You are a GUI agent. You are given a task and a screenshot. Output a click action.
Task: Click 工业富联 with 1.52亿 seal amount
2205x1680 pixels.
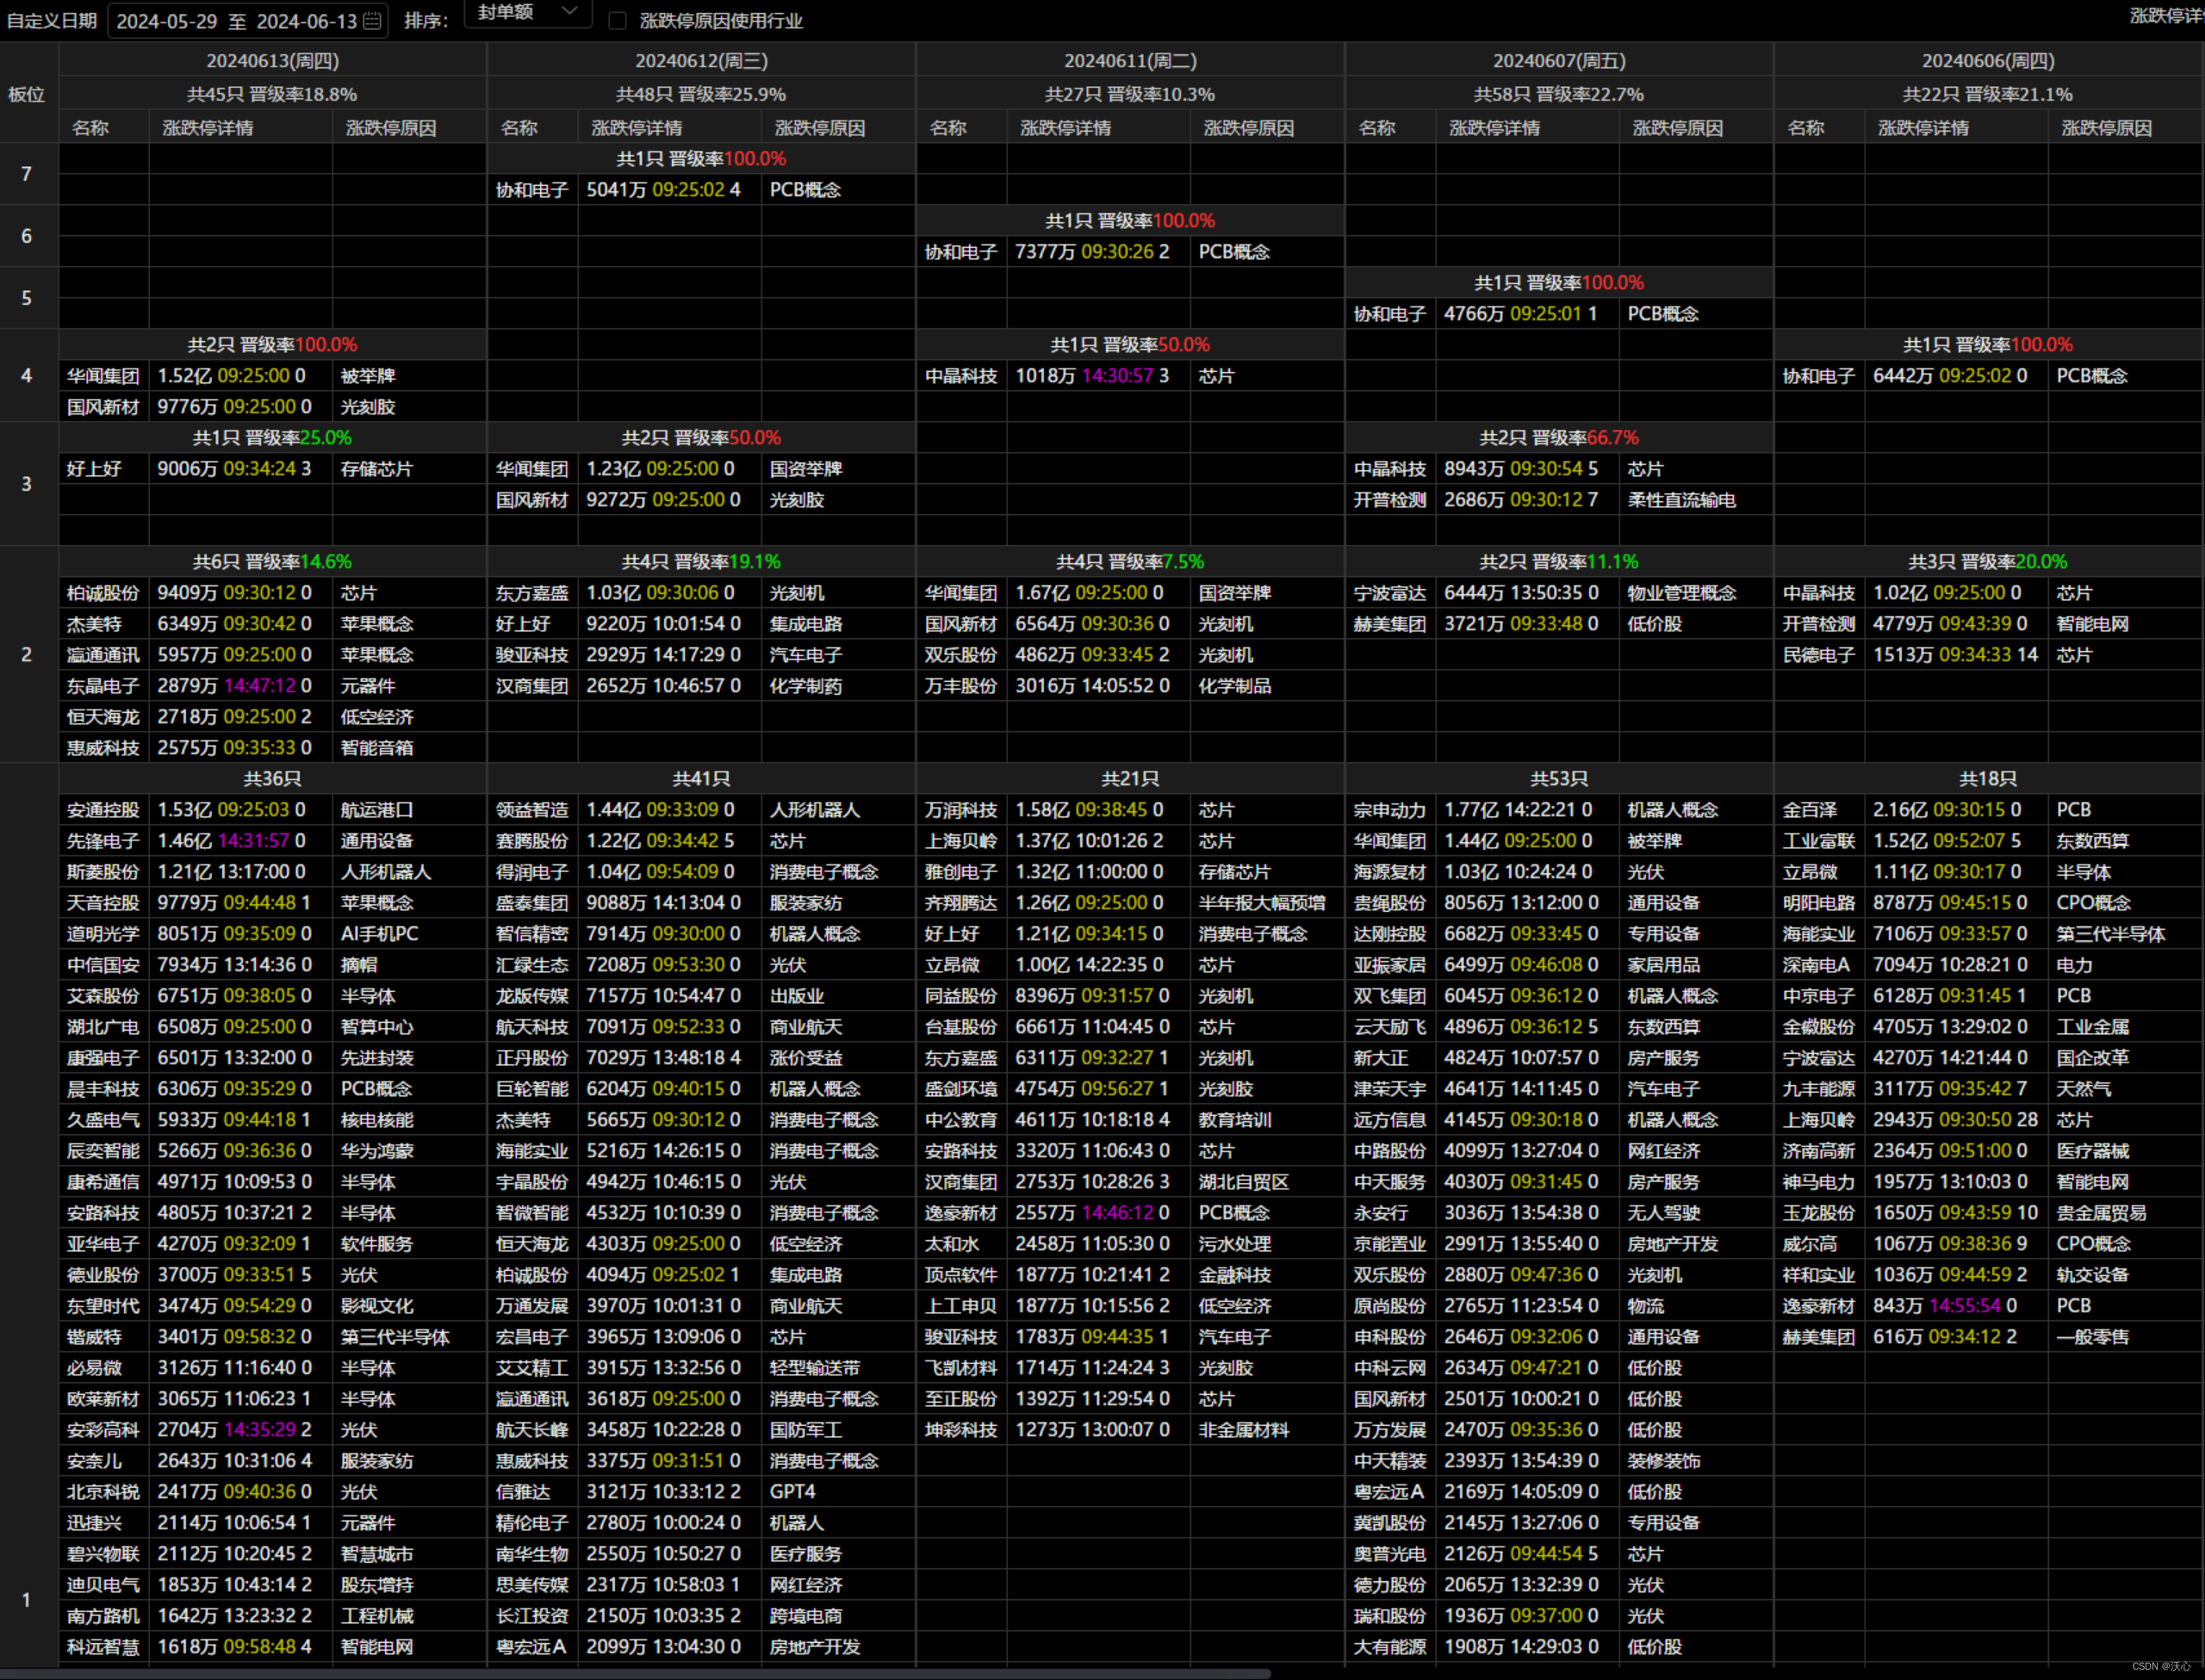tap(1819, 841)
